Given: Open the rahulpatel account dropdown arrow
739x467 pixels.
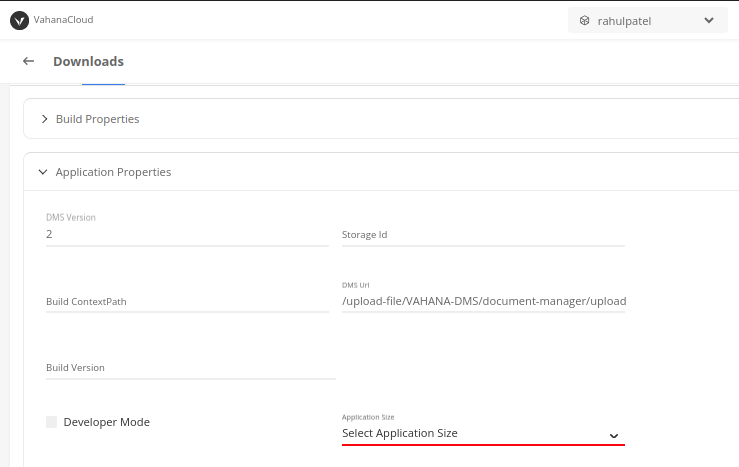Looking at the screenshot, I should pyautogui.click(x=709, y=20).
